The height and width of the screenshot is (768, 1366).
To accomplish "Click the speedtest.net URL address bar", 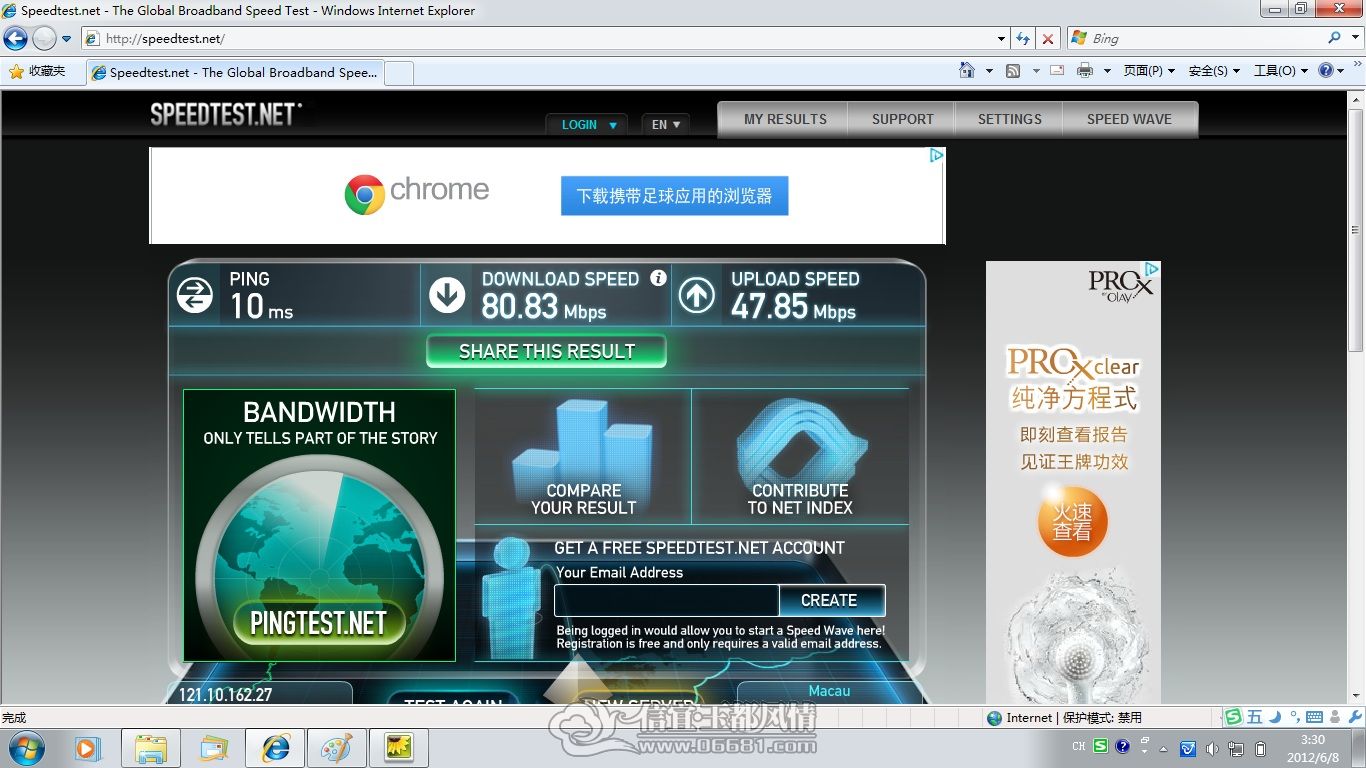I will pos(545,39).
